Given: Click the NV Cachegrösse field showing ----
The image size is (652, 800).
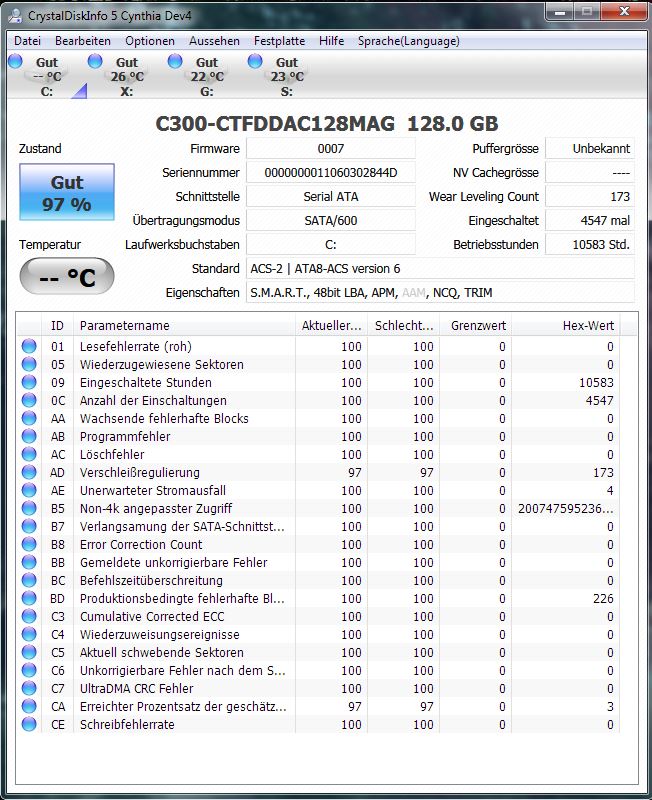Looking at the screenshot, I should [590, 172].
